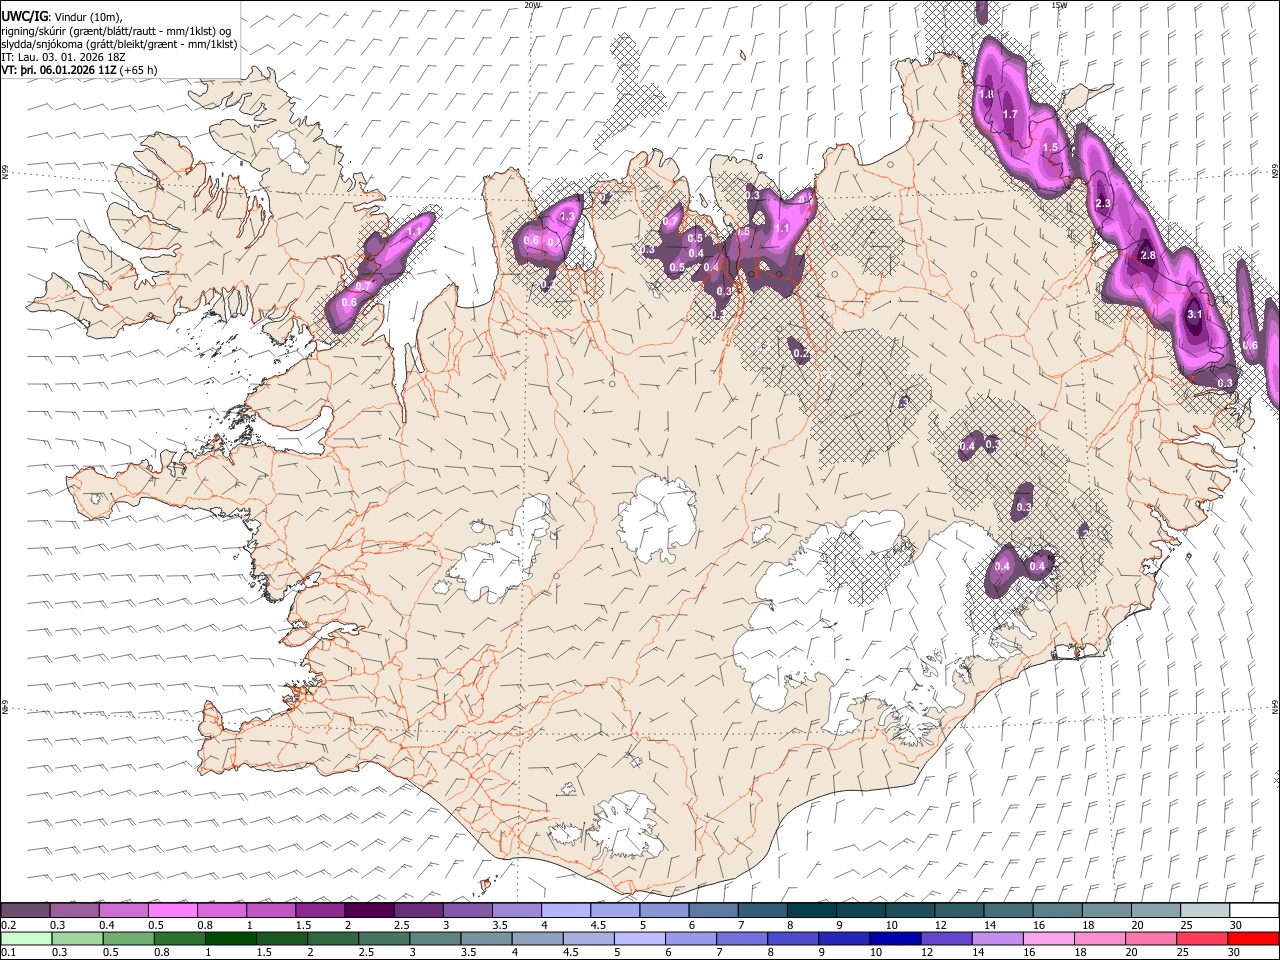Image resolution: width=1280 pixels, height=960 pixels.
Task: Click the 'rigning/skúrir' legend description line
Action: coord(115,30)
